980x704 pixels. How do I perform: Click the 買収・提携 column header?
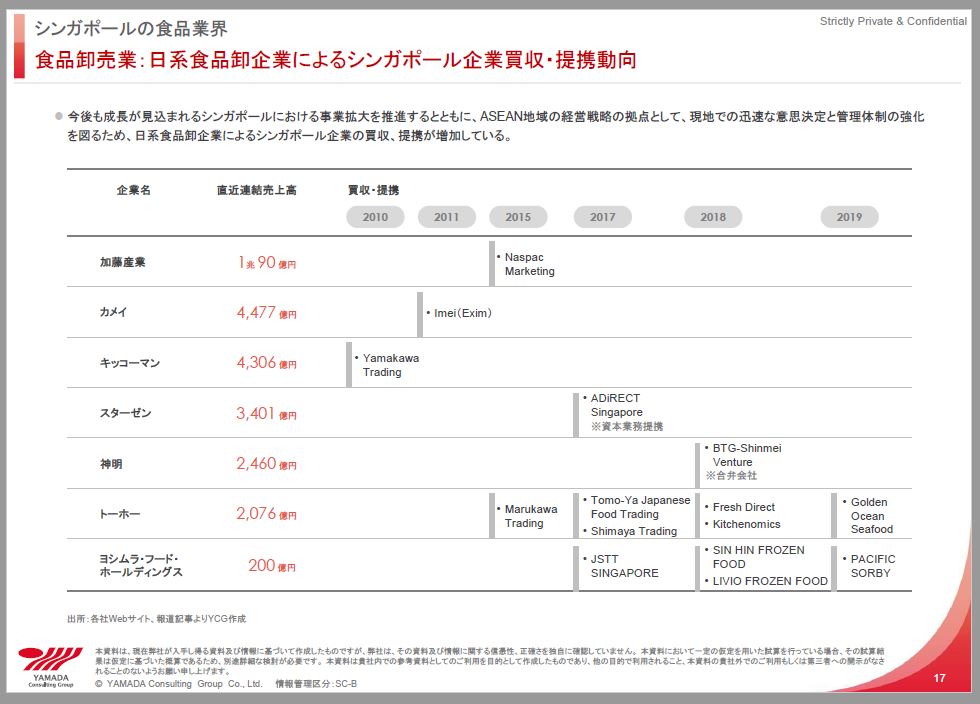coord(373,190)
